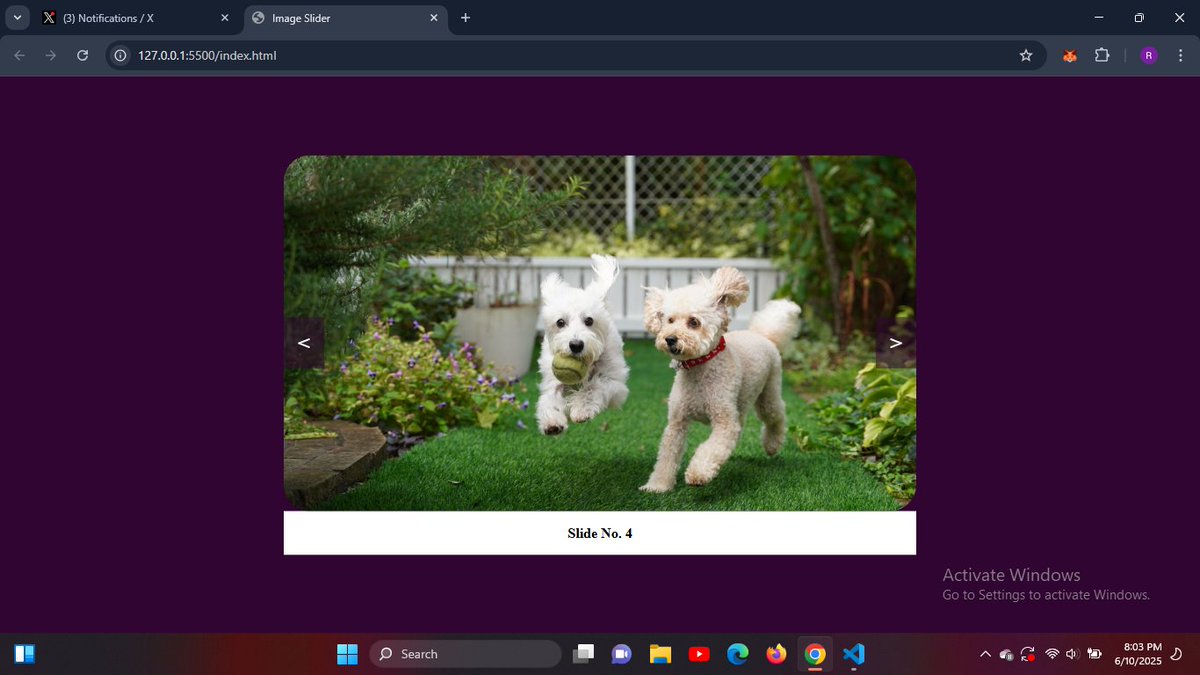Select the 'Slide No. 4' caption text

pyautogui.click(x=600, y=533)
